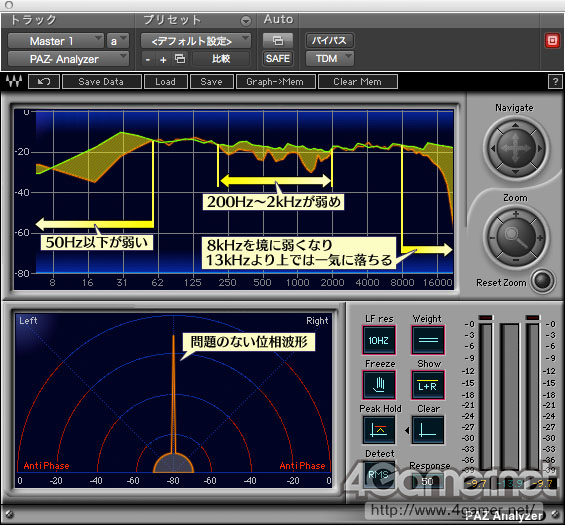Click the plus next preset button
Image resolution: width=565 pixels, height=525 pixels.
click(163, 59)
